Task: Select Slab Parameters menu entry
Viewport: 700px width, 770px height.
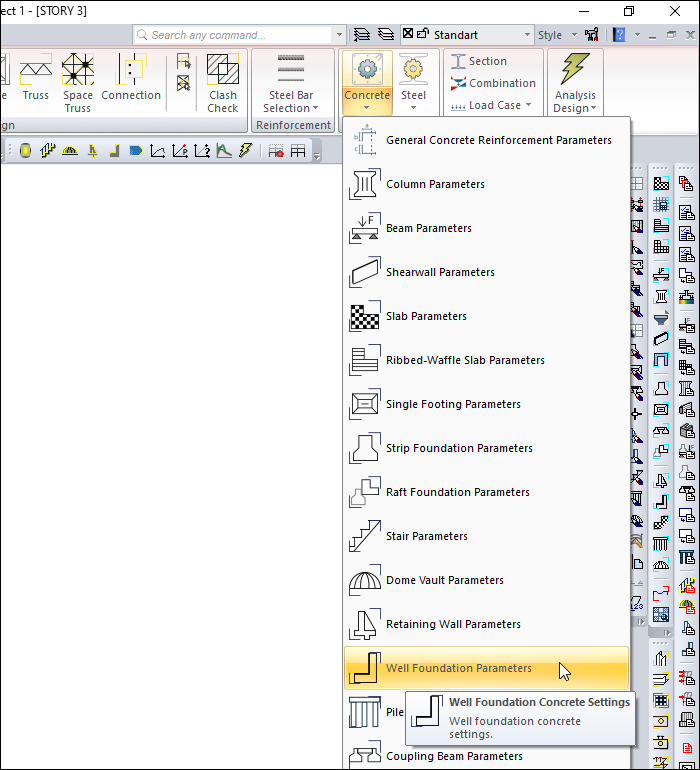Action: pyautogui.click(x=426, y=316)
